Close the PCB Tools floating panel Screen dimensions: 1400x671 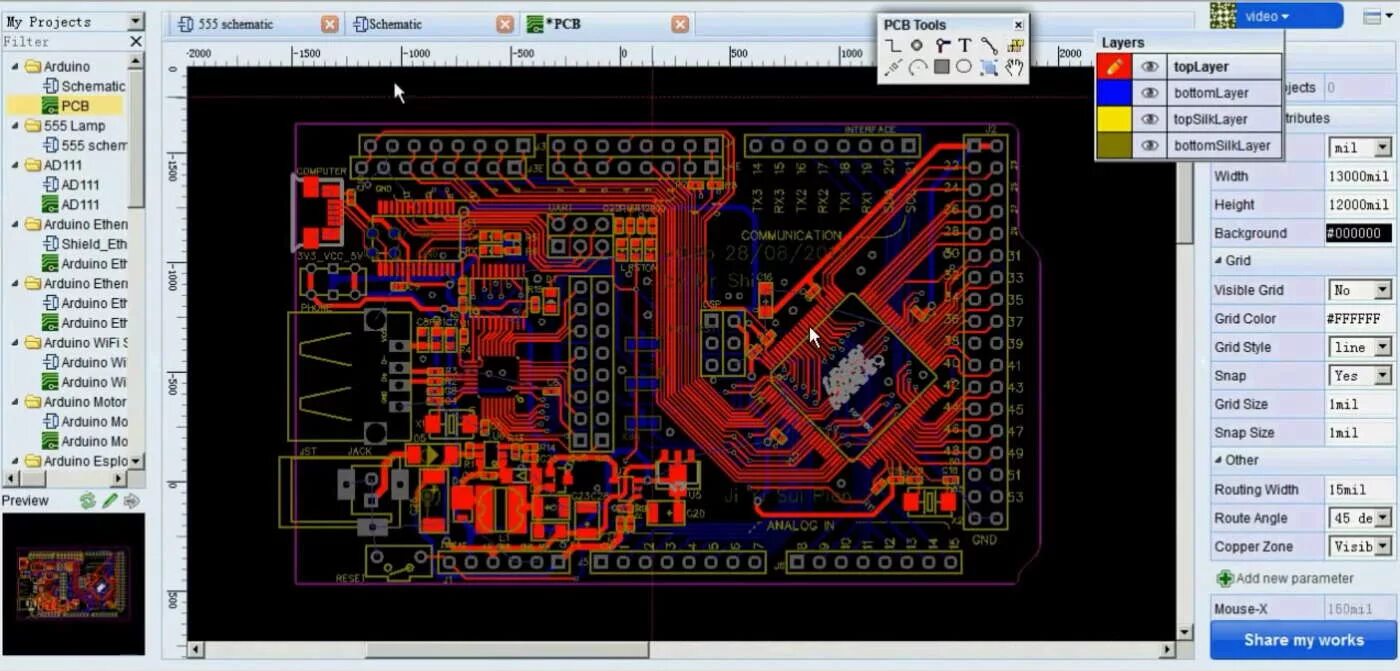pyautogui.click(x=1018, y=25)
